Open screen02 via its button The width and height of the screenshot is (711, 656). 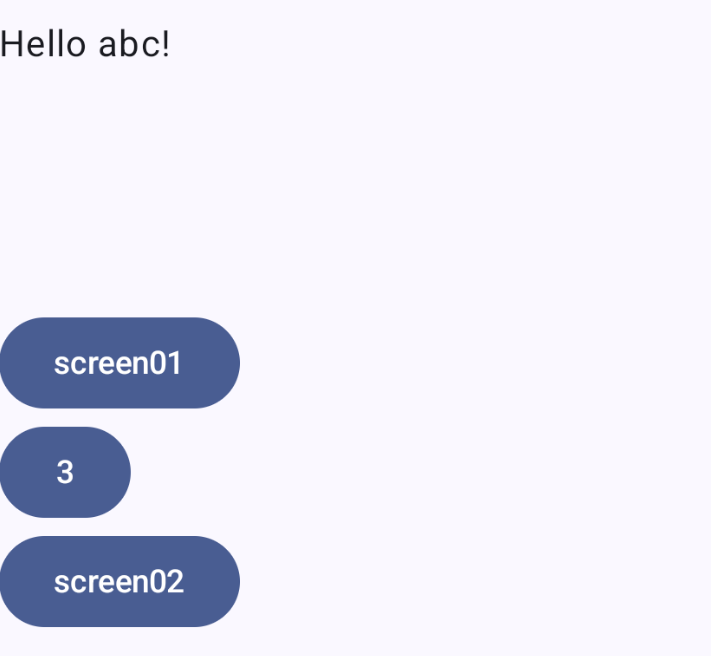click(119, 581)
